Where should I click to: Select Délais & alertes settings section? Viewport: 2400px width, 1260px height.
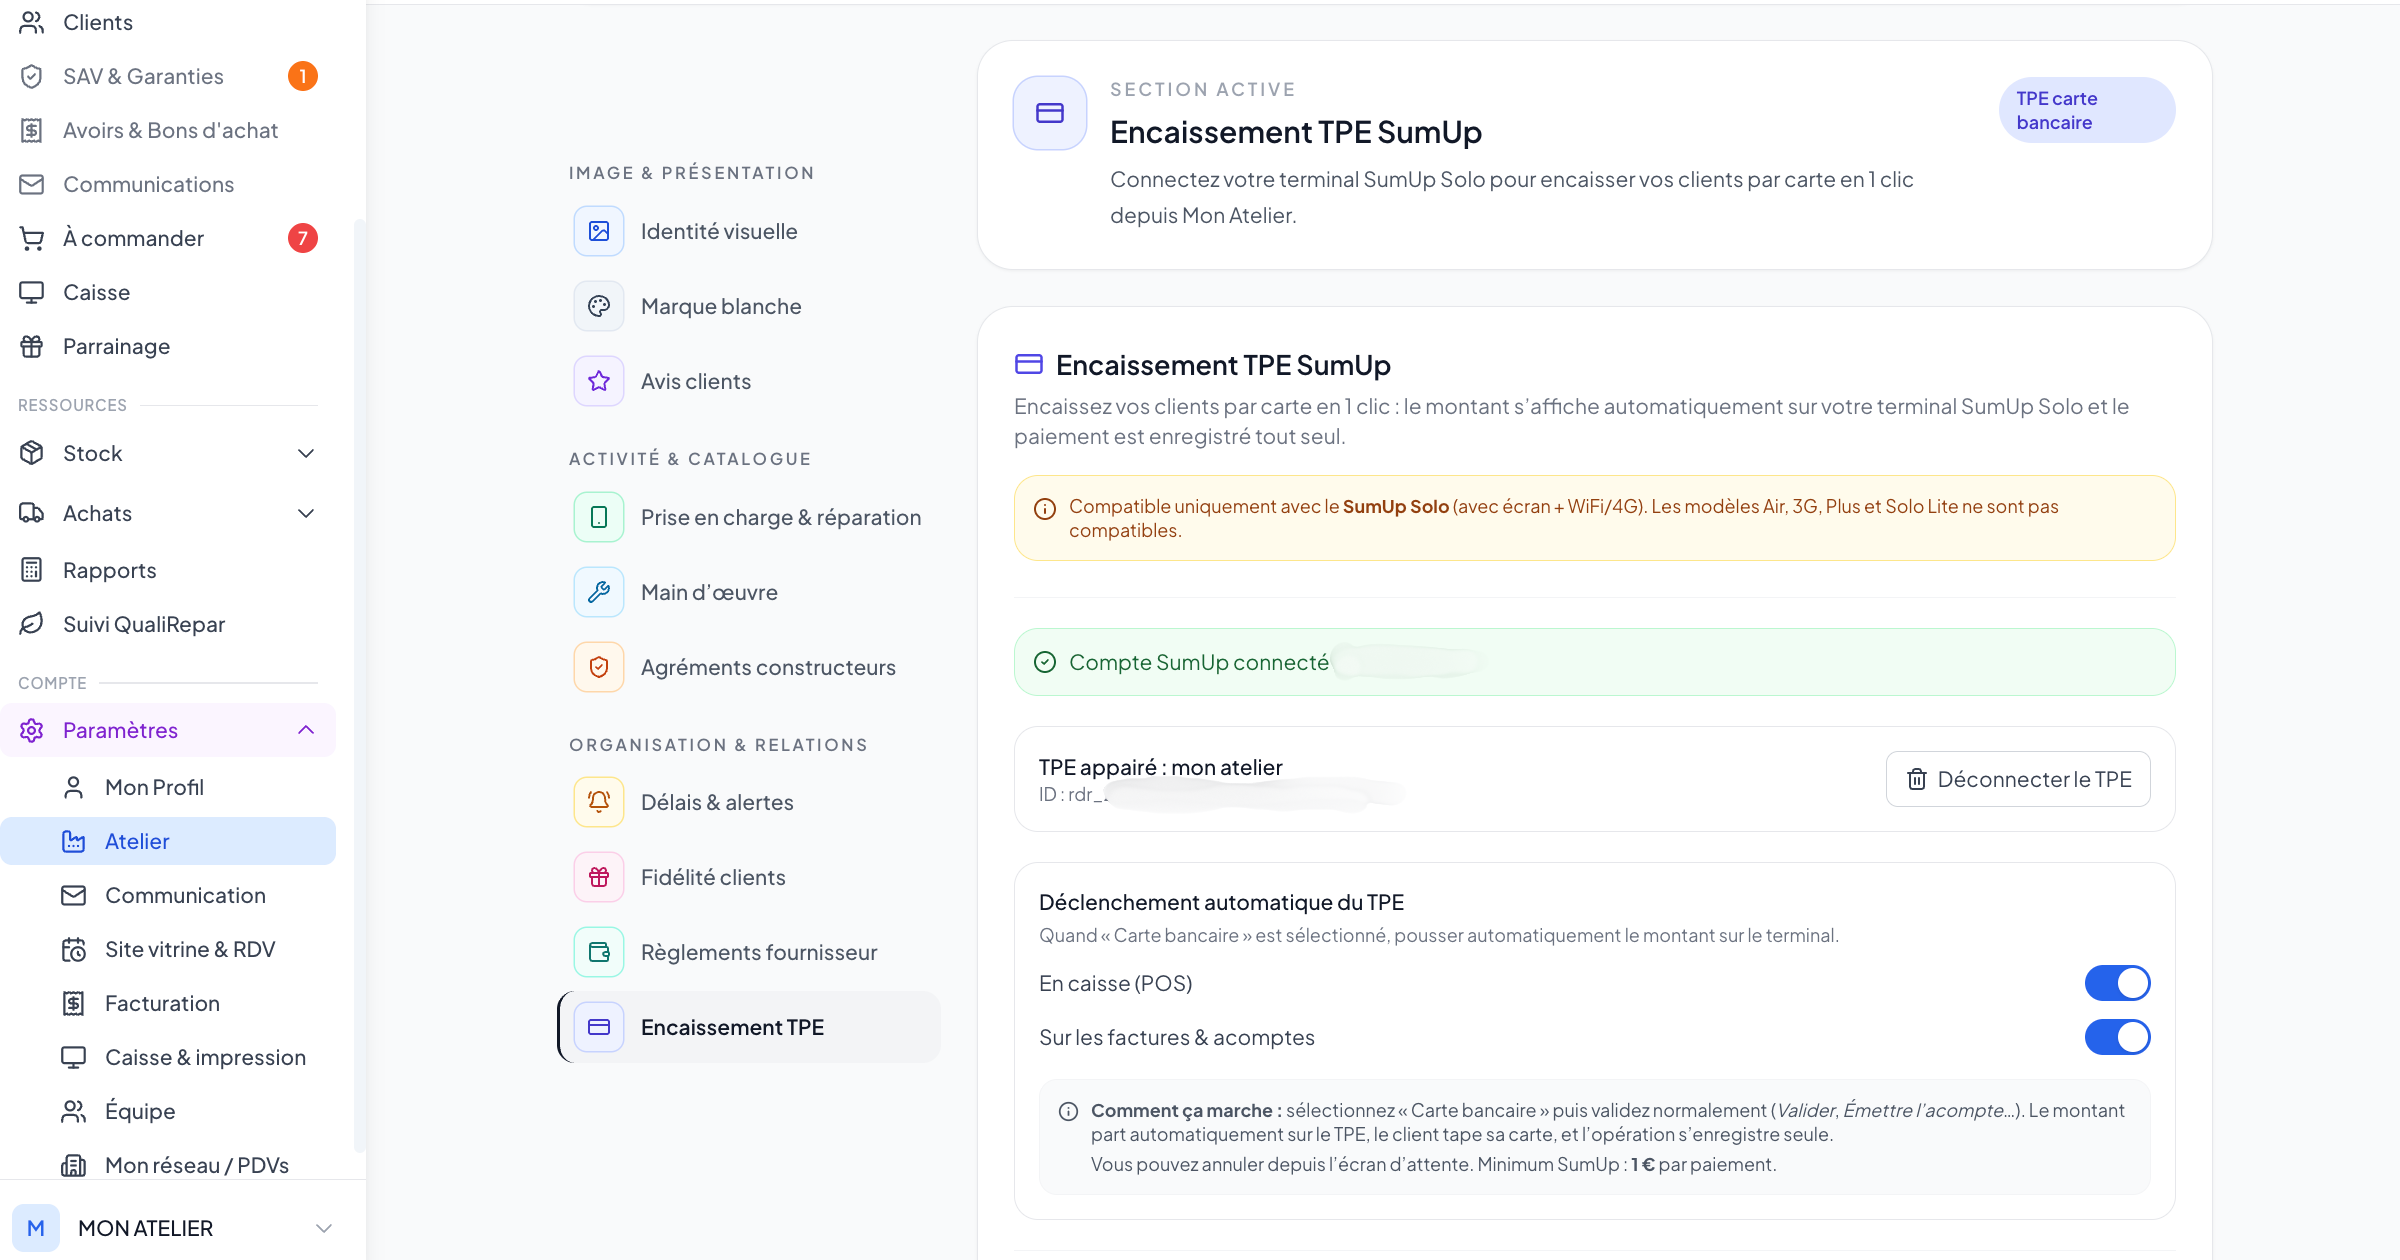coord(749,802)
